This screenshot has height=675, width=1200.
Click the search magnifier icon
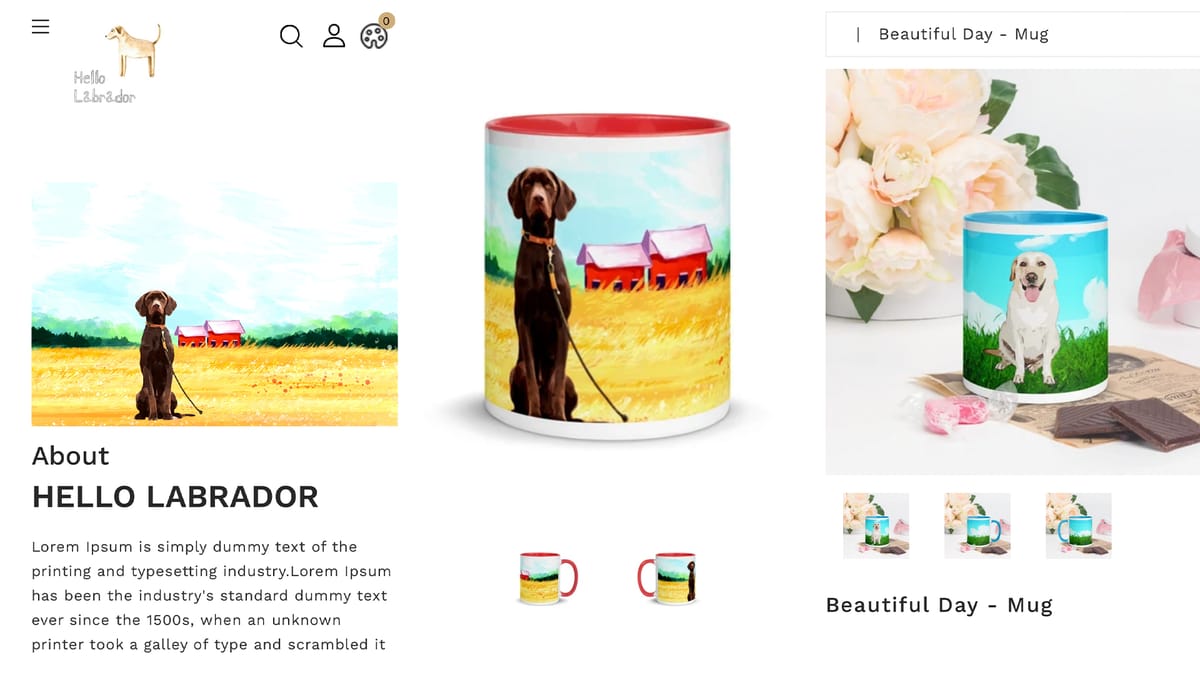[291, 36]
